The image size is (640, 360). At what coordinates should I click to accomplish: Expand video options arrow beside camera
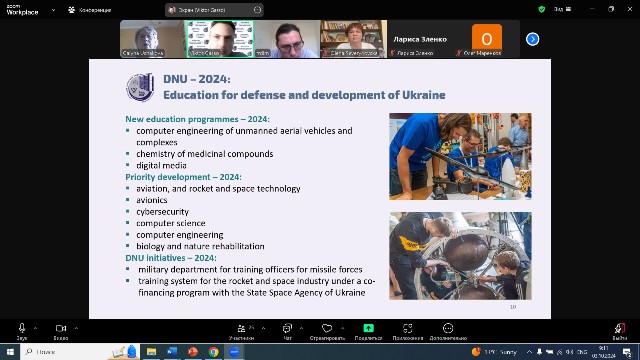coord(76,328)
